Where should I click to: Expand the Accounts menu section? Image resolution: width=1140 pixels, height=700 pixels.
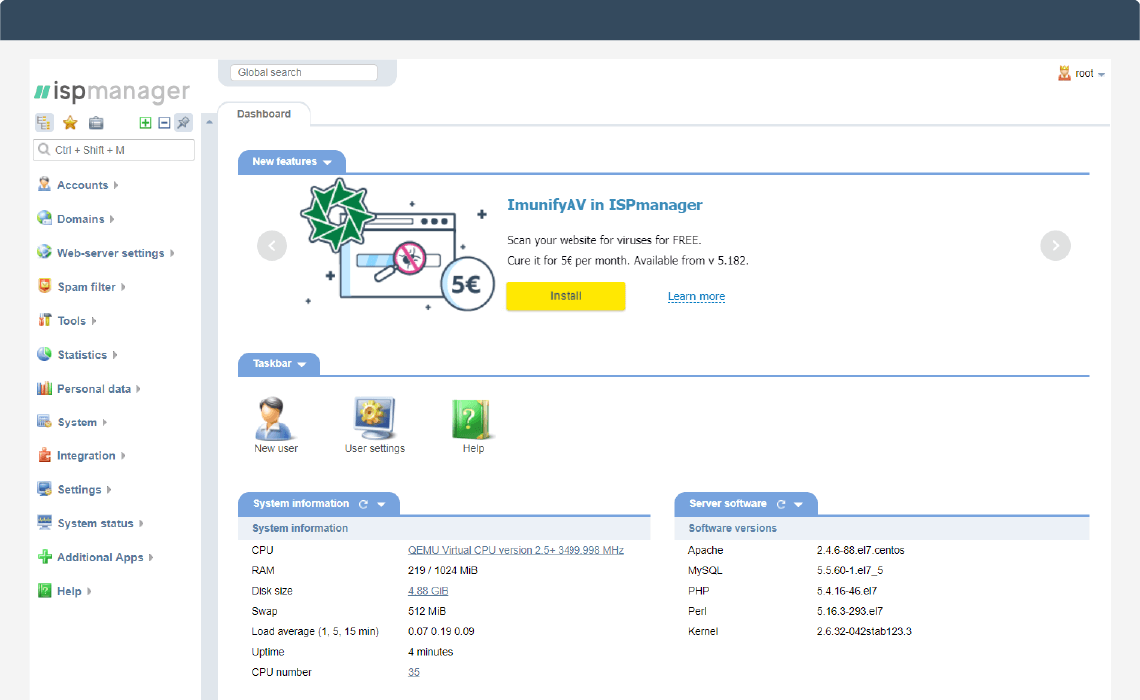coord(82,185)
